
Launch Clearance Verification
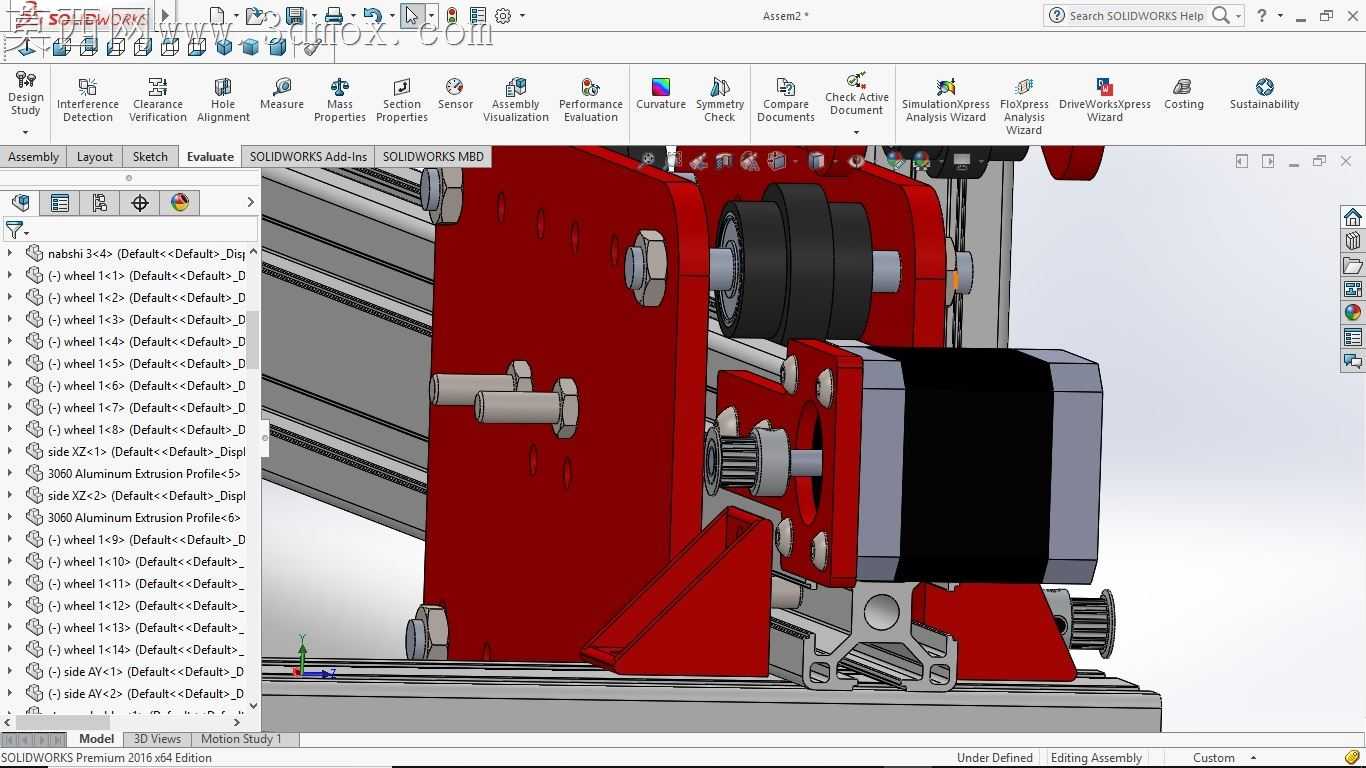click(158, 100)
